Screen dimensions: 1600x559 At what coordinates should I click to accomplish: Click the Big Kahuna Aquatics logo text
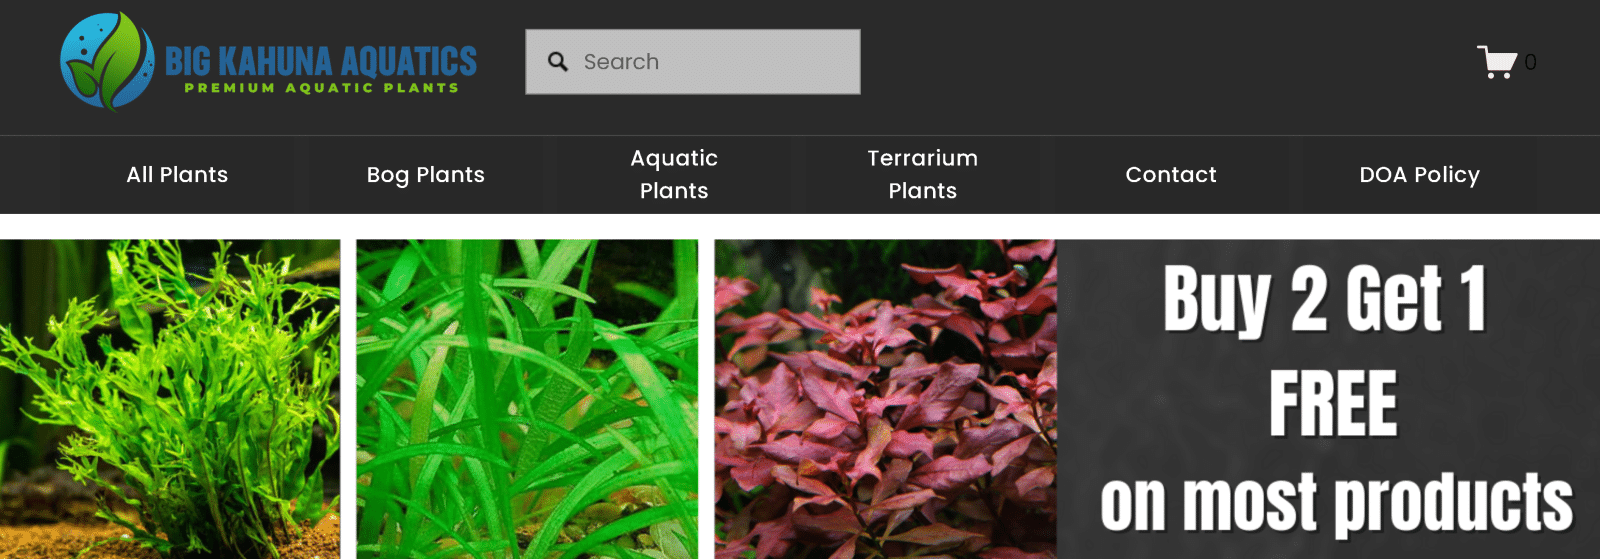320,61
